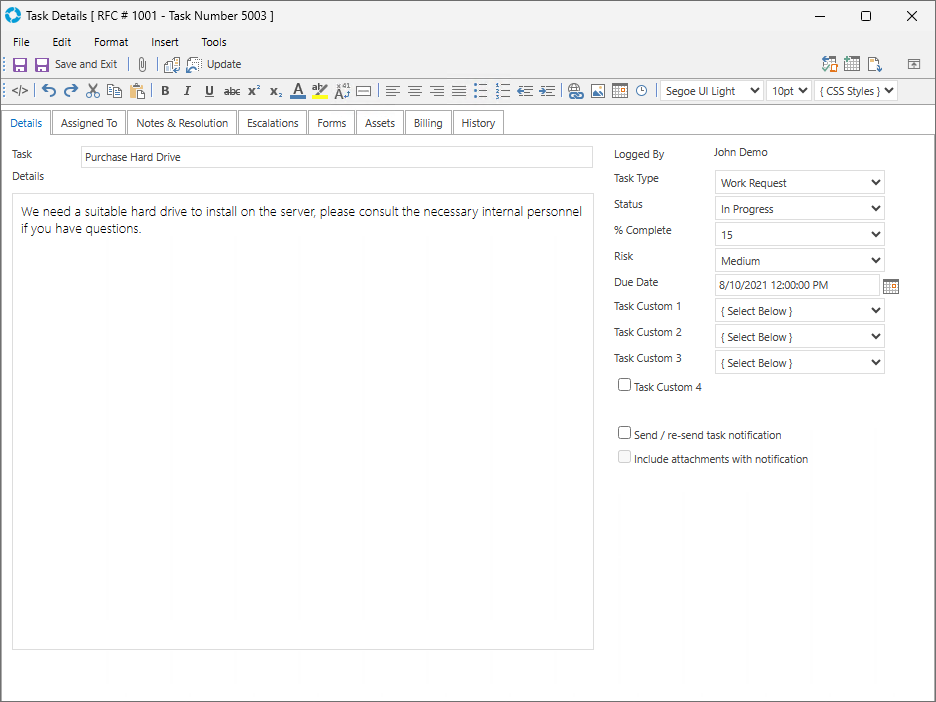Click the insert image icon

coord(597,91)
